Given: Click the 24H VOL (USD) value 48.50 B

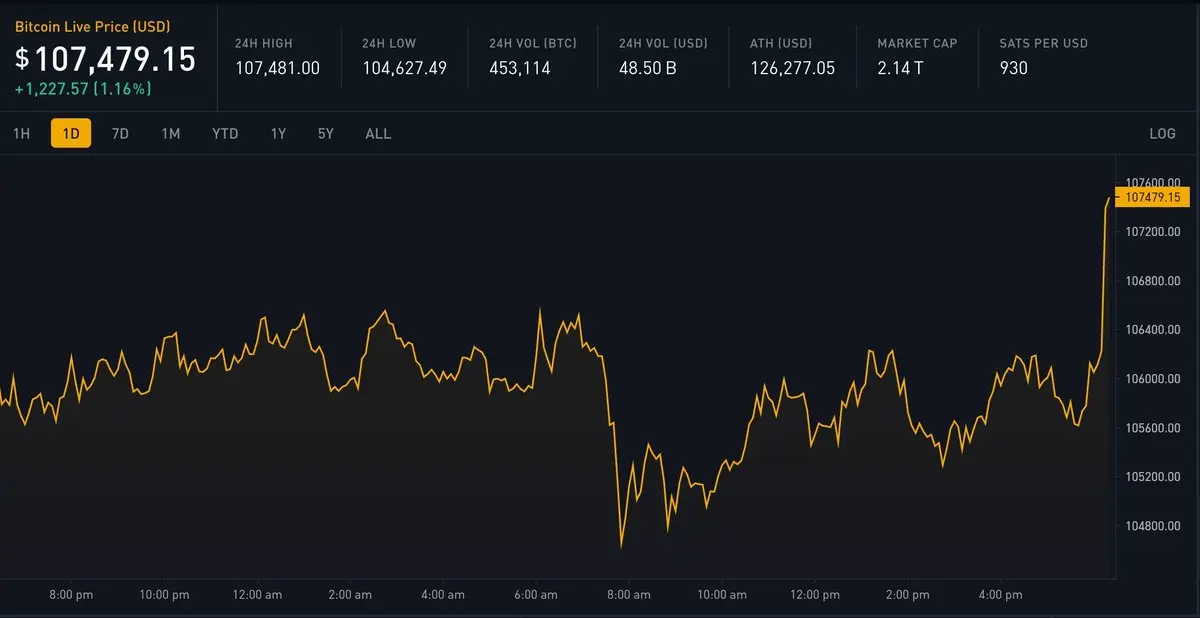Looking at the screenshot, I should click(x=648, y=68).
